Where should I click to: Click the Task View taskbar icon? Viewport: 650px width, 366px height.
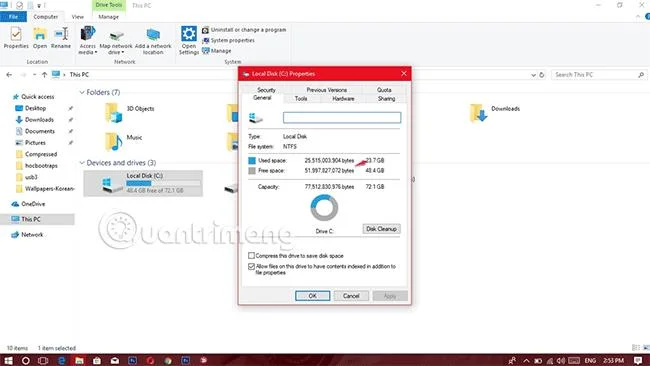pyautogui.click(x=43, y=360)
